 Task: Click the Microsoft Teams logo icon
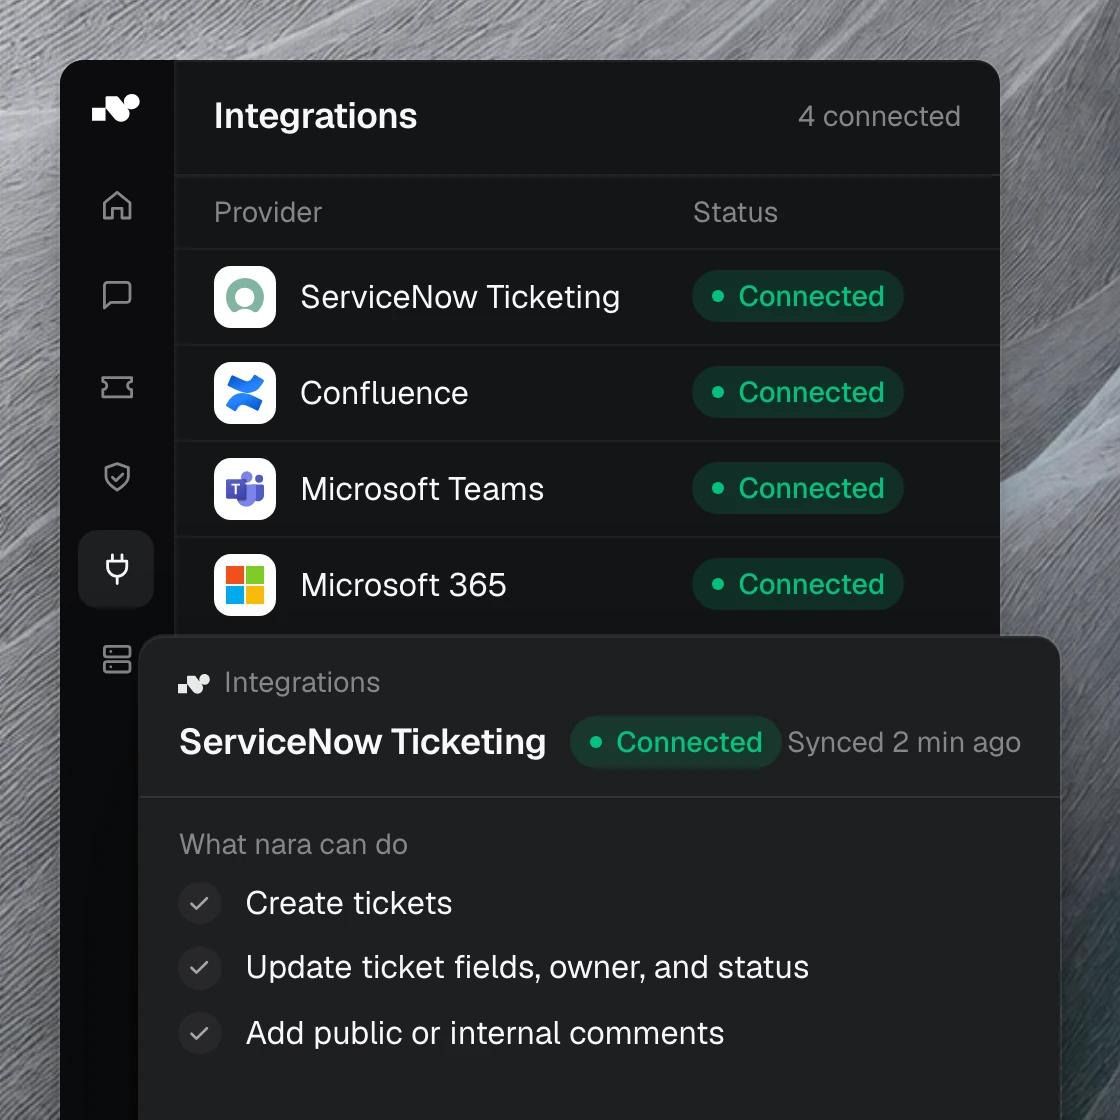click(245, 489)
